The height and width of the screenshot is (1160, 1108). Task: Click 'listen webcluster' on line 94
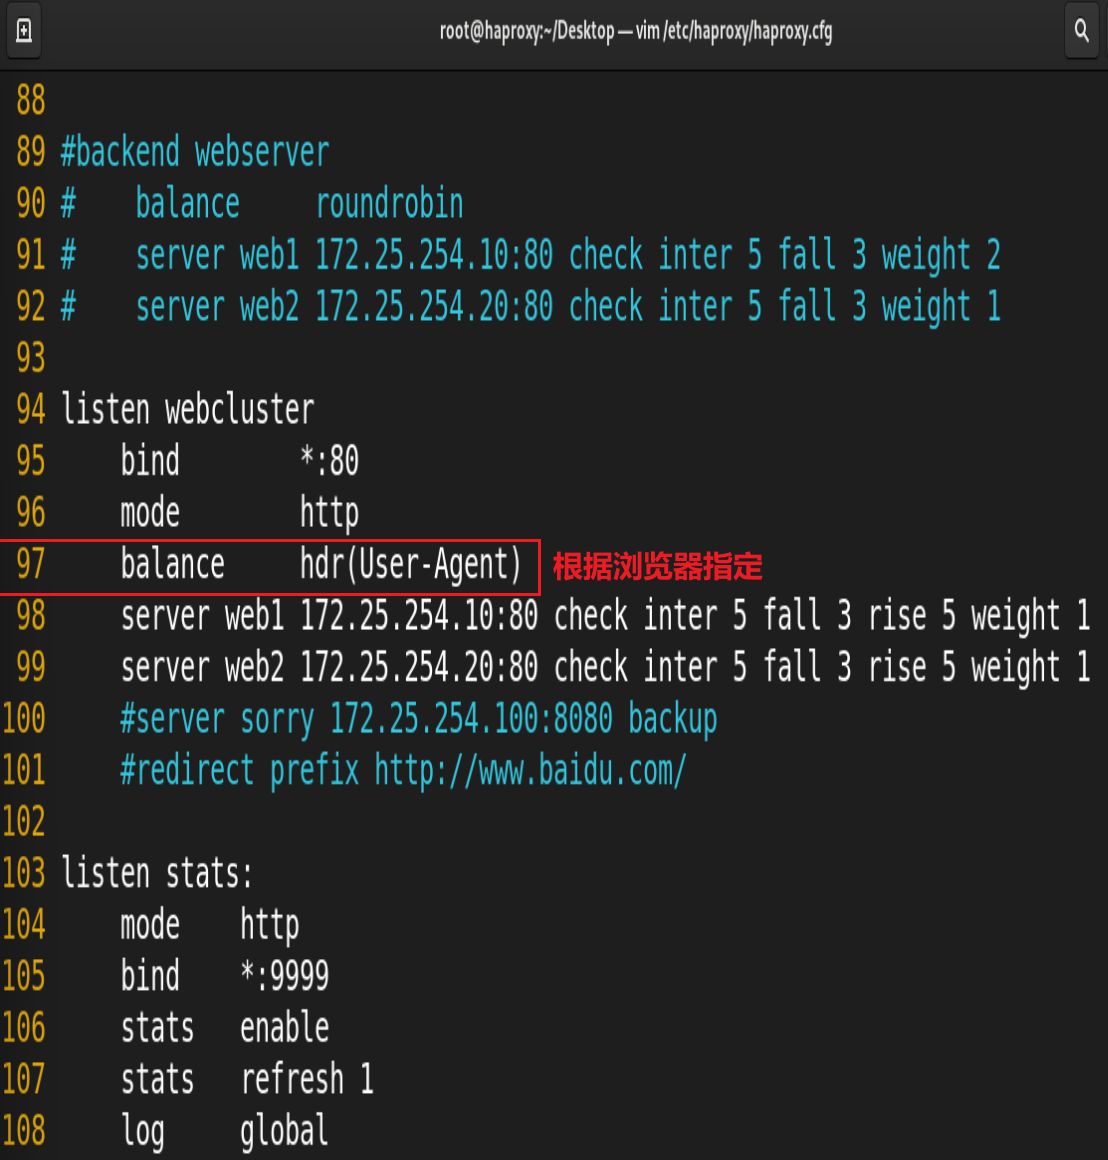click(188, 410)
